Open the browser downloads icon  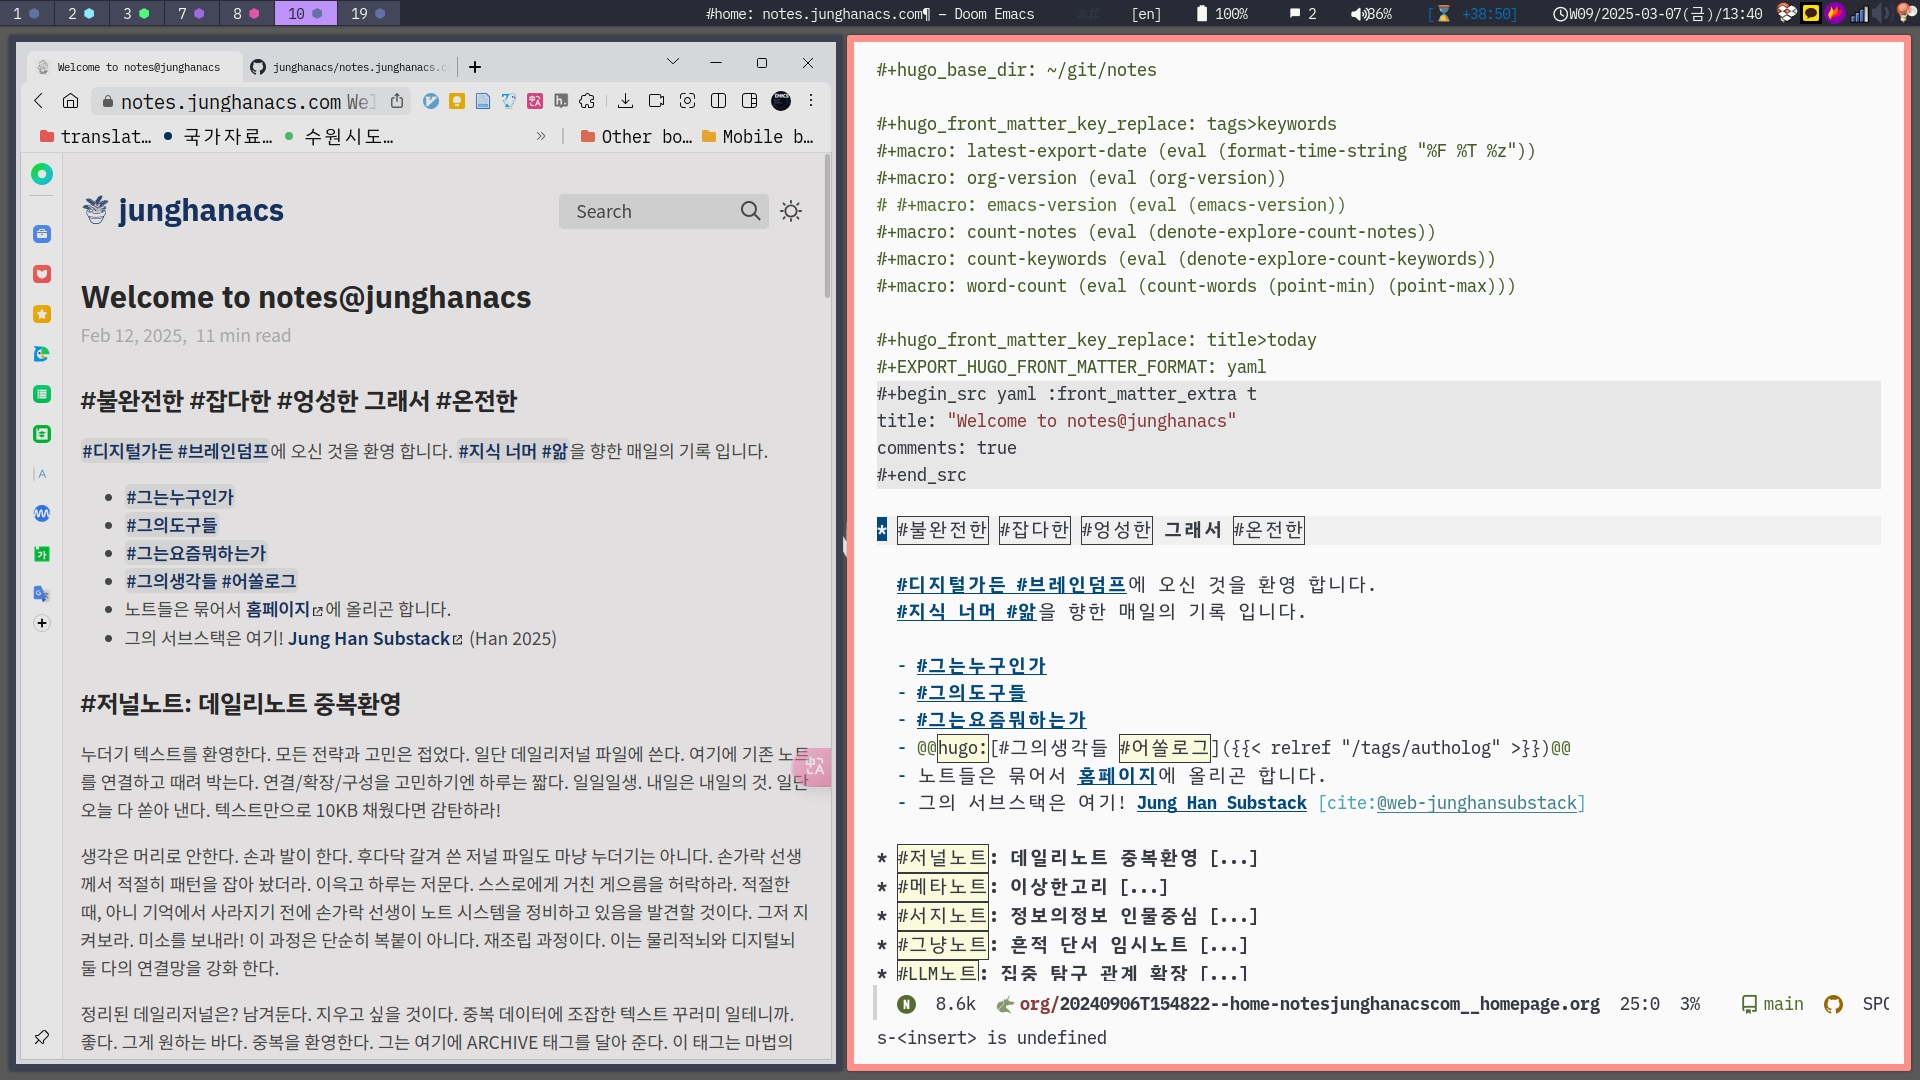(625, 101)
